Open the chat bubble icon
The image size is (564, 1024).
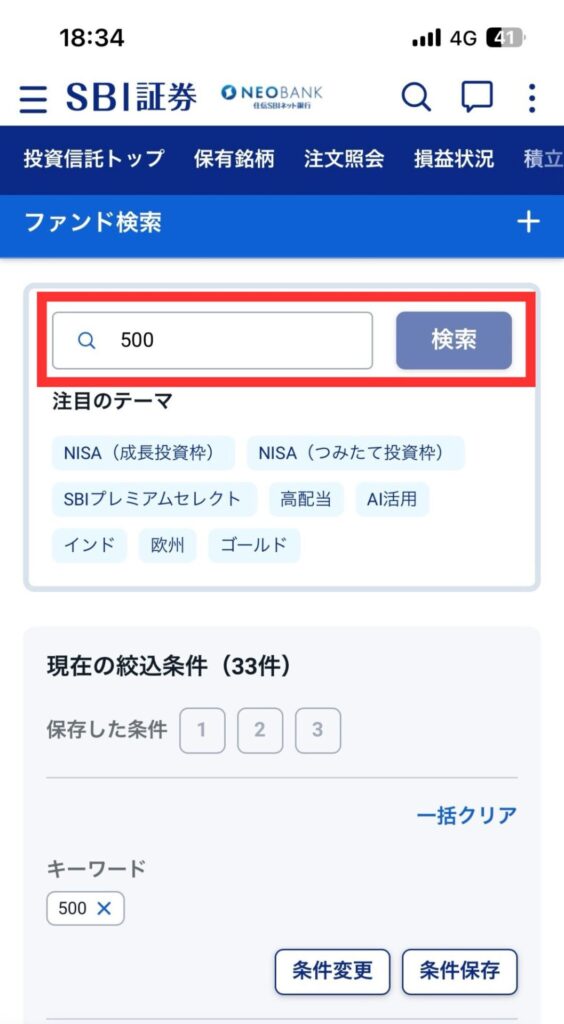tap(477, 98)
